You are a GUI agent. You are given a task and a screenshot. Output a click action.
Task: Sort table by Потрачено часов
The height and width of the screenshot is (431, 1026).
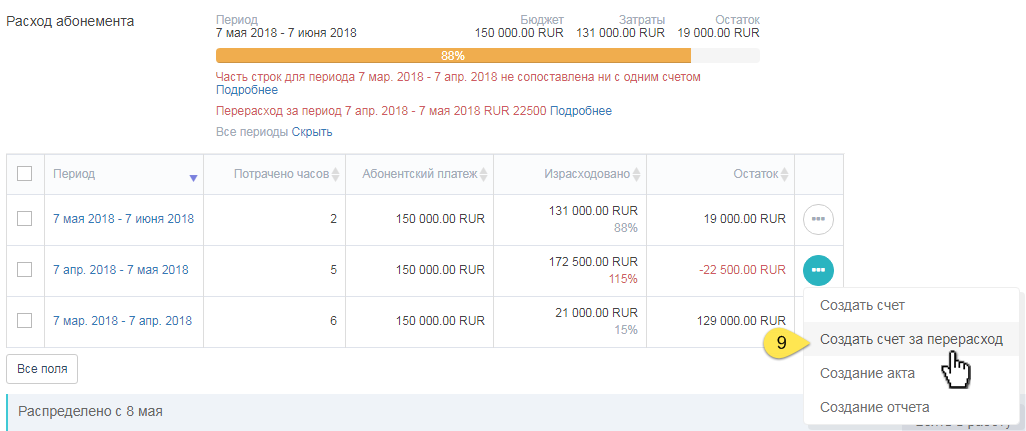pos(336,175)
